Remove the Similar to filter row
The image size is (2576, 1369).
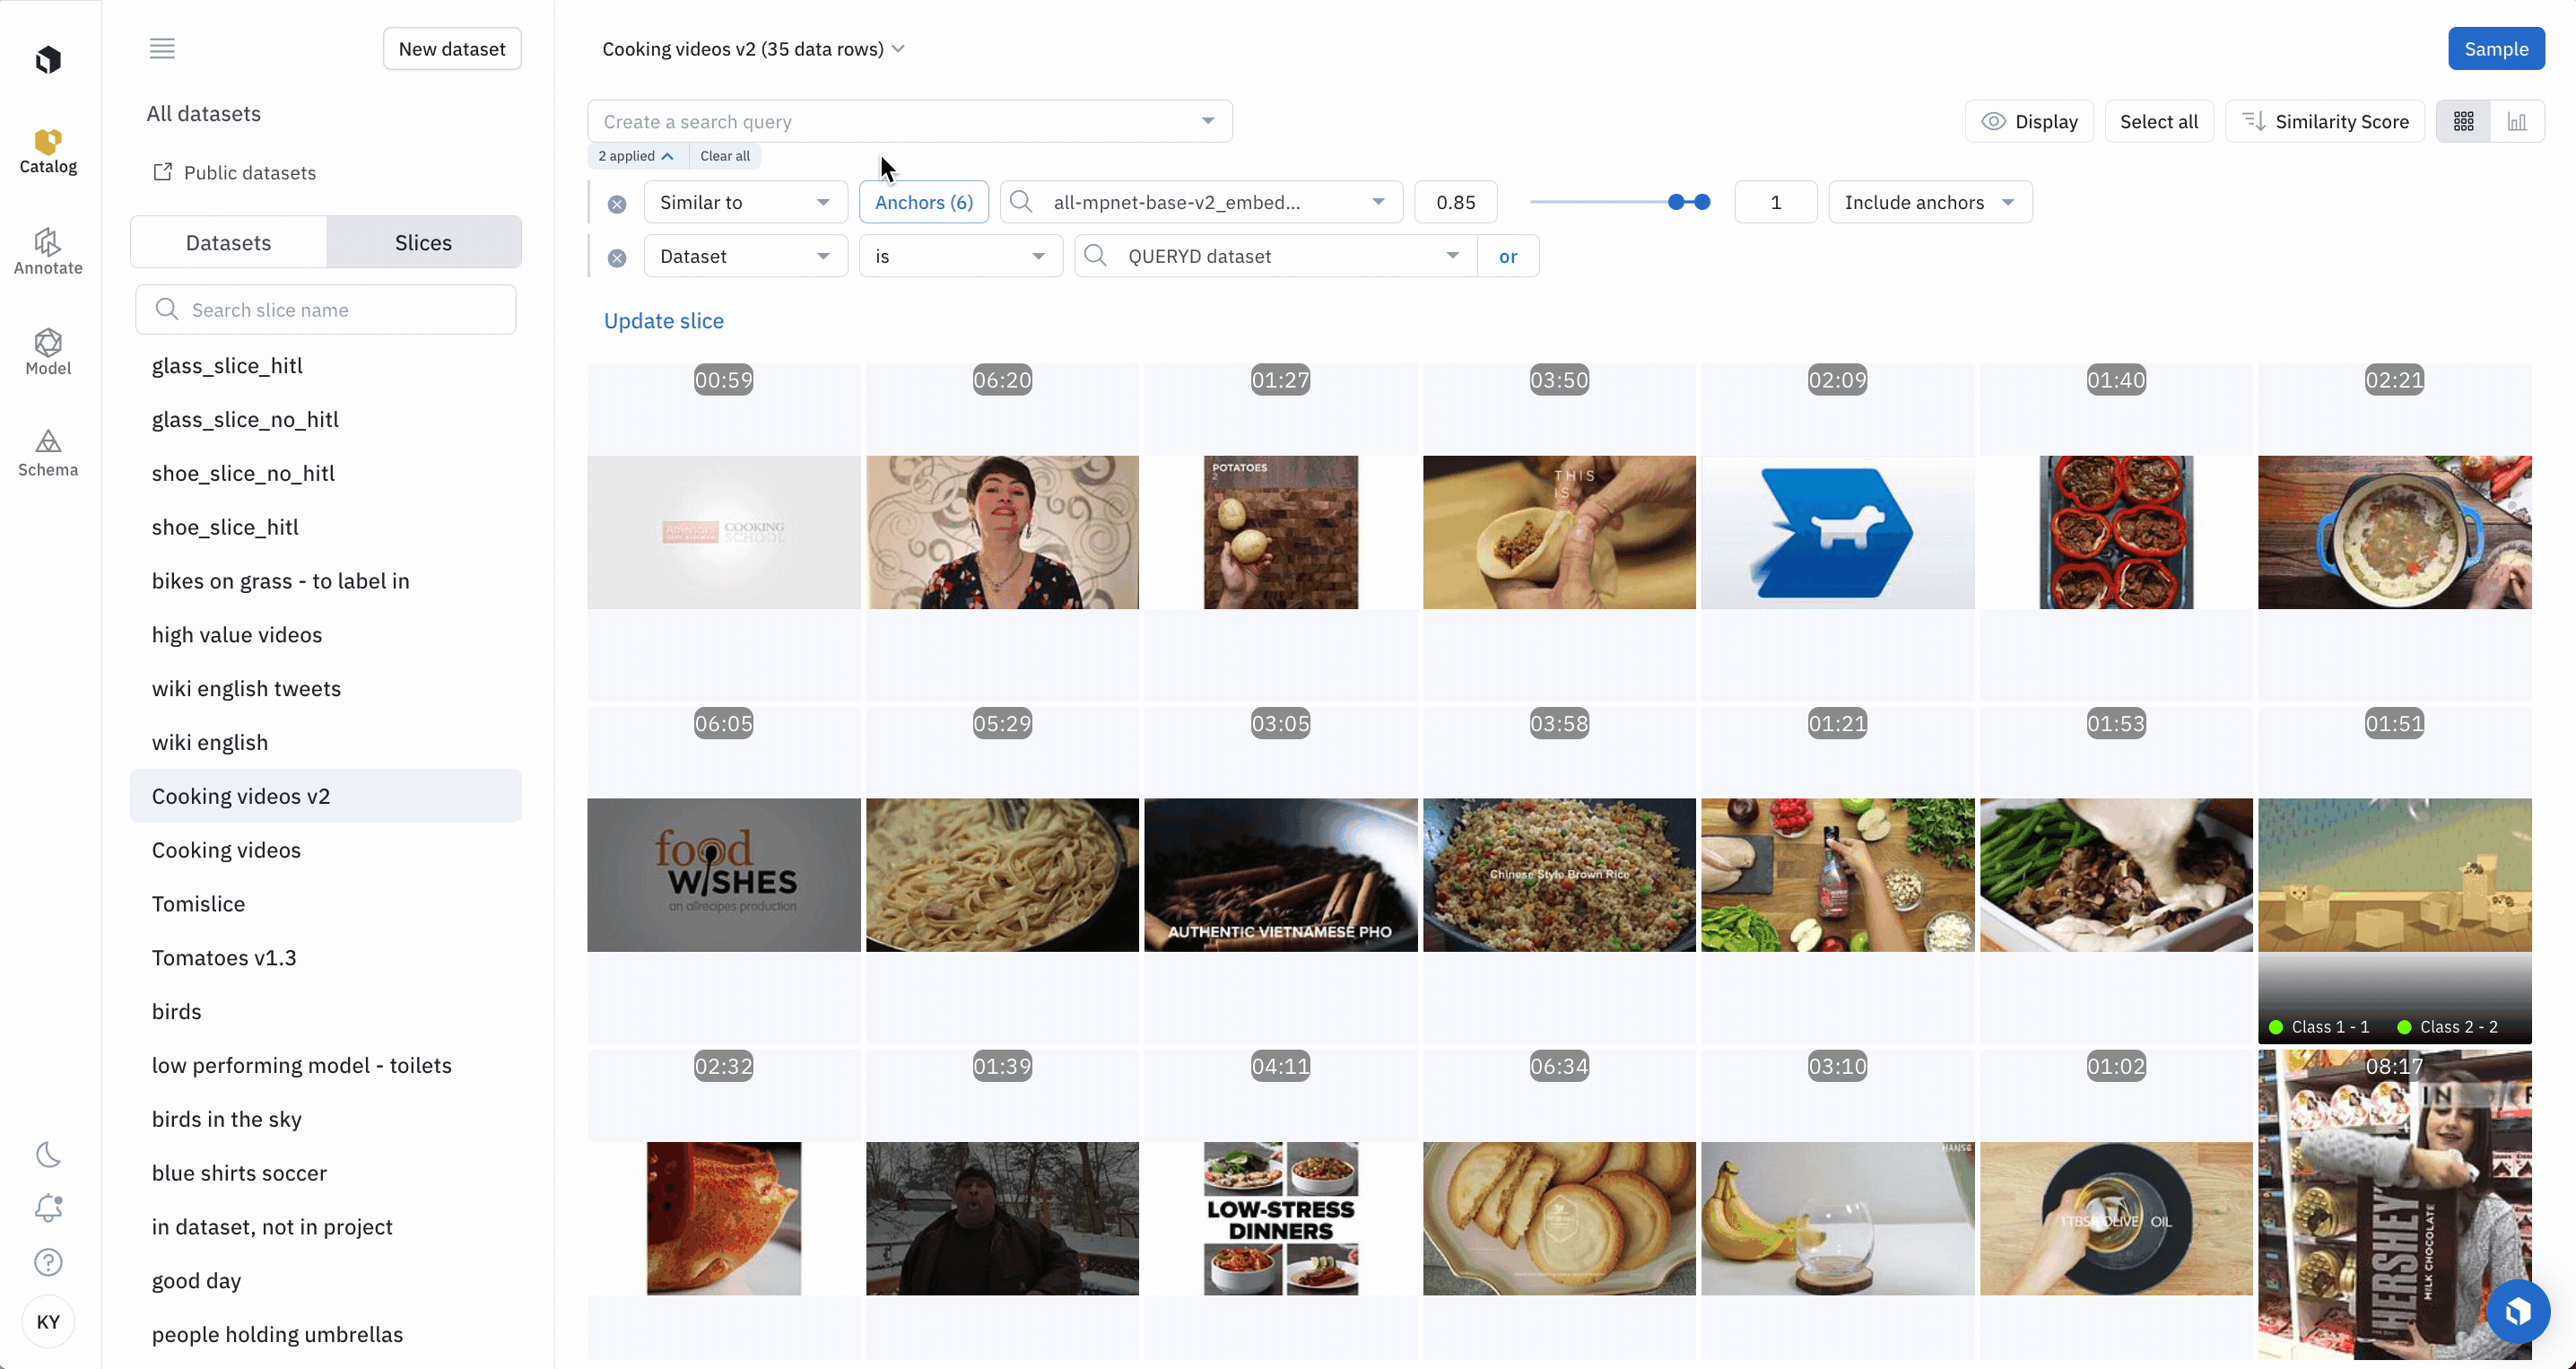(617, 204)
